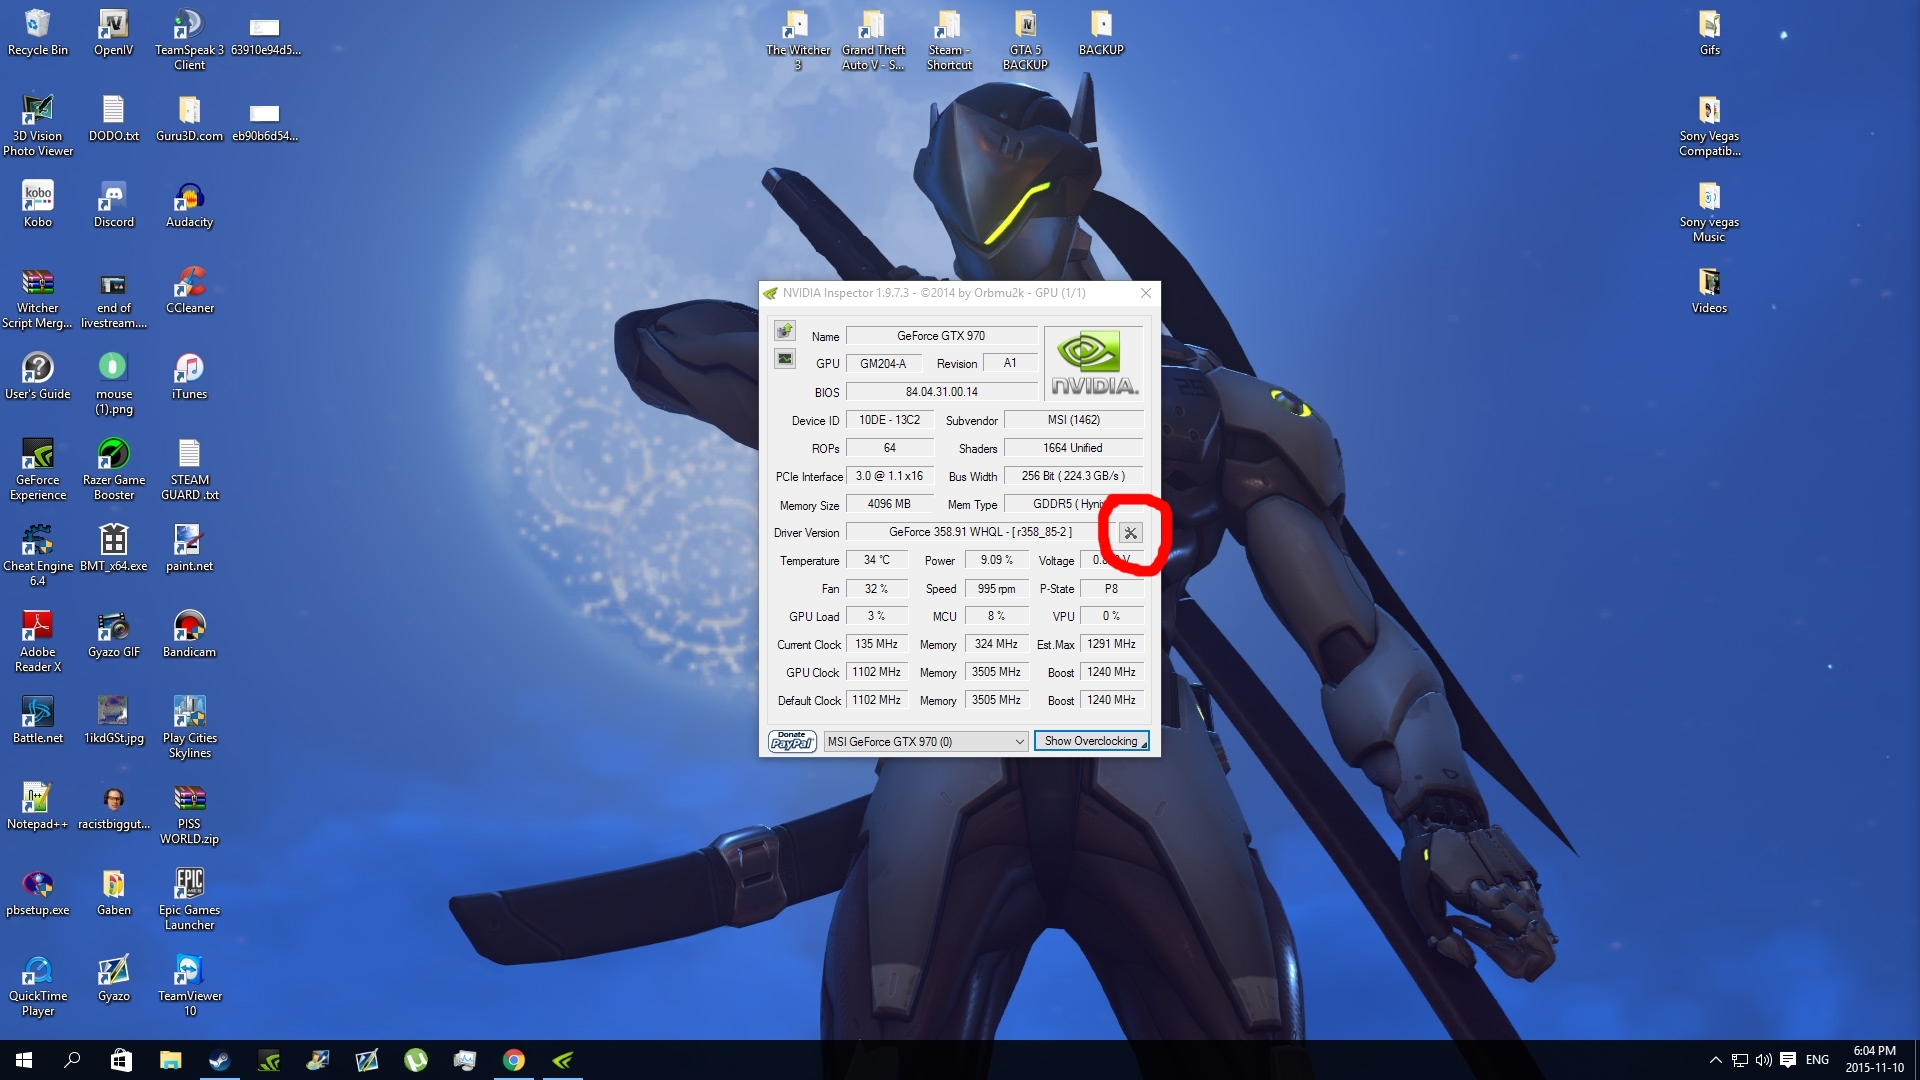Click Show Overclocking button
Image resolution: width=1920 pixels, height=1080 pixels.
(1091, 741)
